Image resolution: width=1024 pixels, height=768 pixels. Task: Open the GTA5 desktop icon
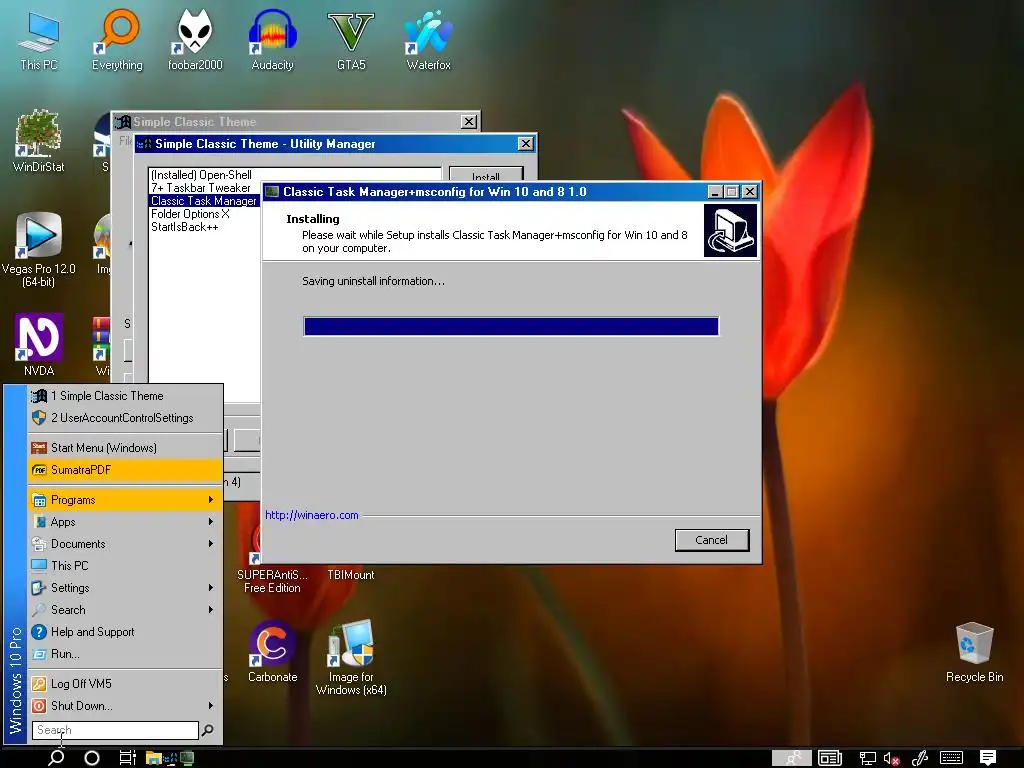tap(351, 39)
